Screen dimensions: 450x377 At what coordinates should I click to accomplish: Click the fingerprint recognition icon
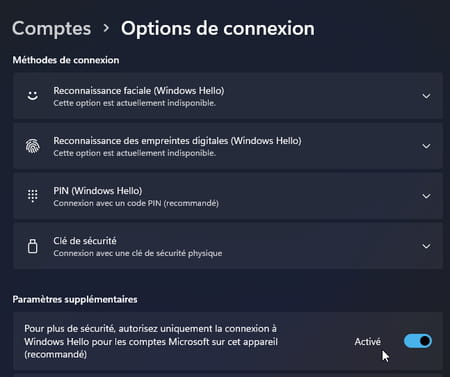coord(33,146)
